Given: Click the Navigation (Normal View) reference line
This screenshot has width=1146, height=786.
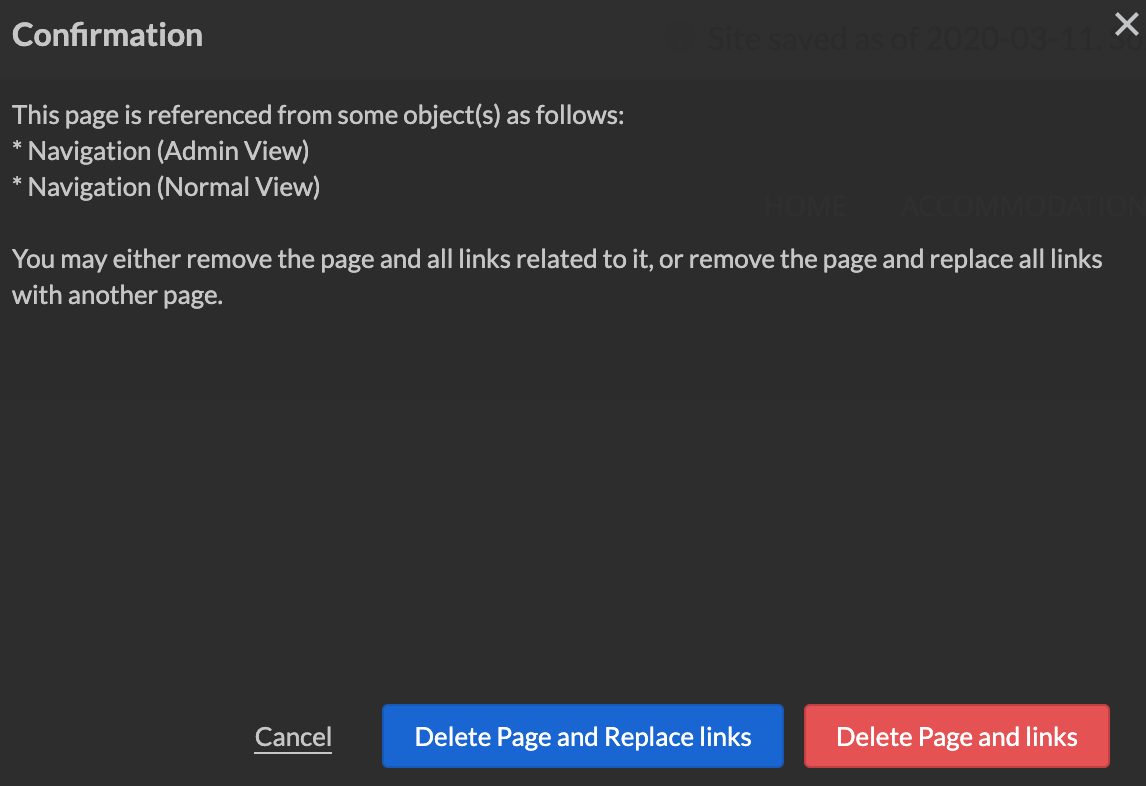Looking at the screenshot, I should 165,187.
